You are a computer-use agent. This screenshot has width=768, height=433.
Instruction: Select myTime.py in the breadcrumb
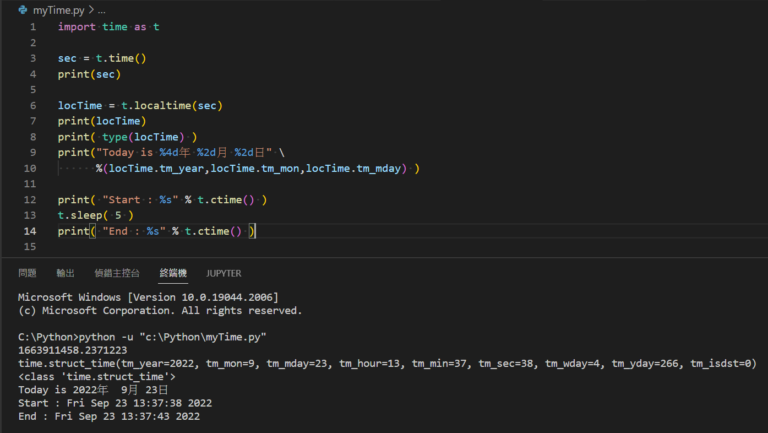coord(58,10)
